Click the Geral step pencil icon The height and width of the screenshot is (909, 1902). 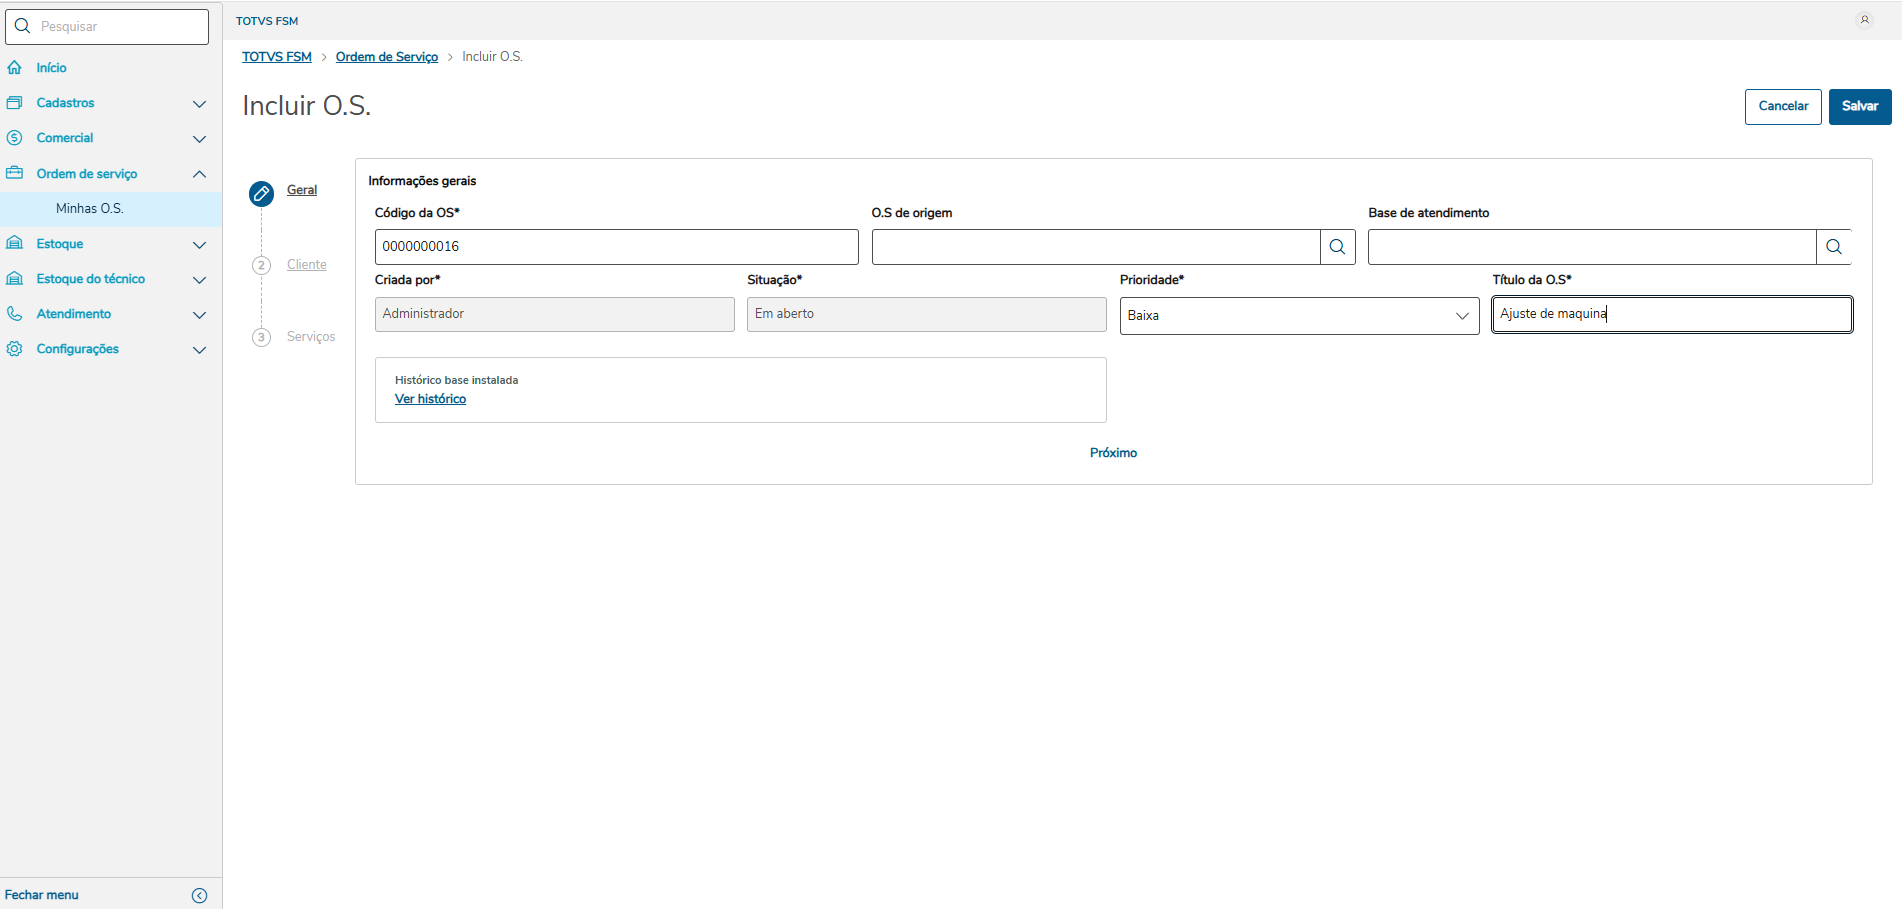(261, 193)
